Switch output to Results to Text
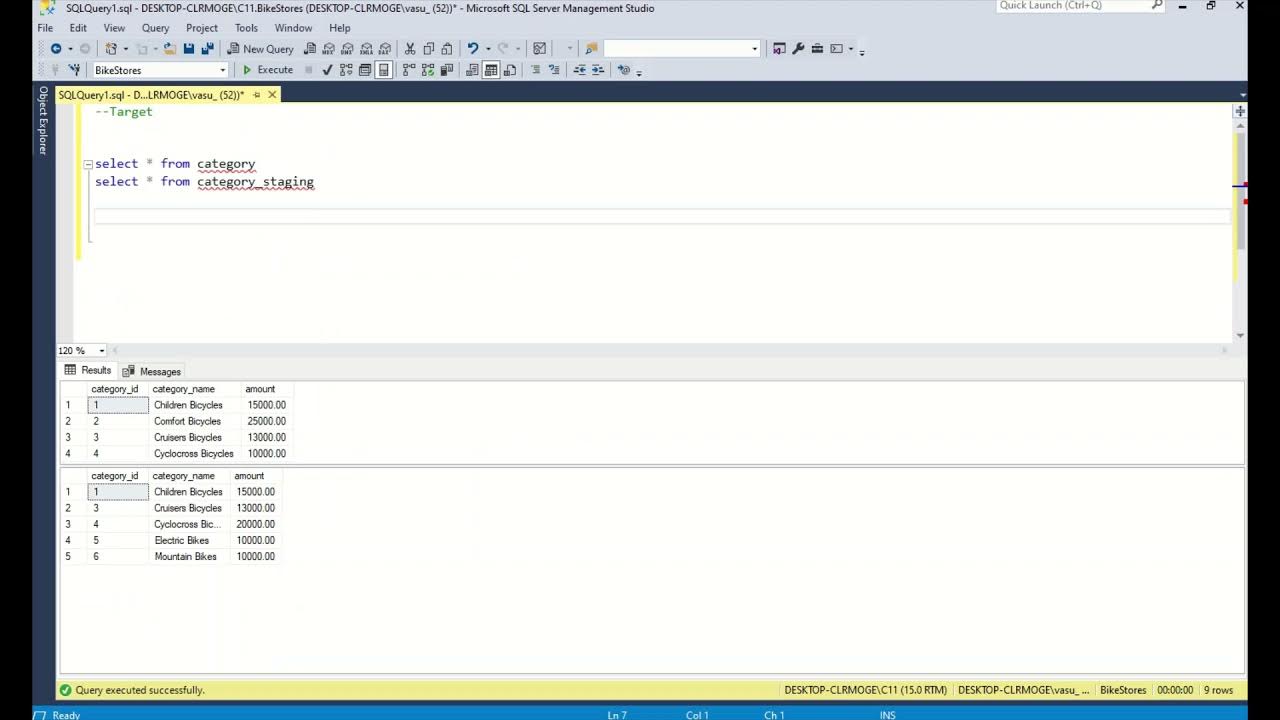This screenshot has width=1280, height=720. click(x=472, y=70)
